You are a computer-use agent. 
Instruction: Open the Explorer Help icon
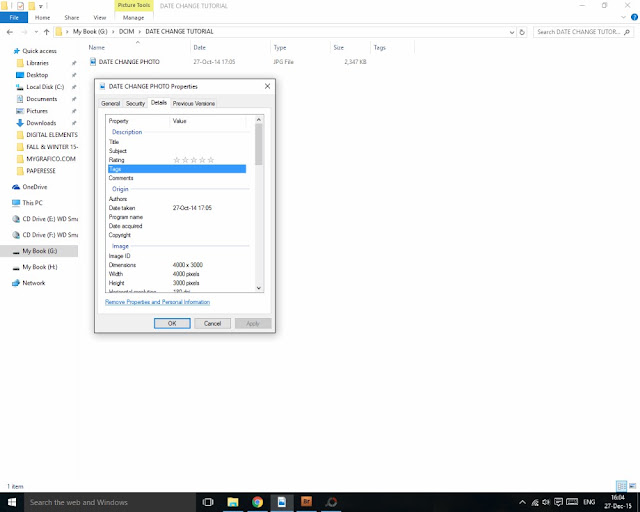pos(634,17)
